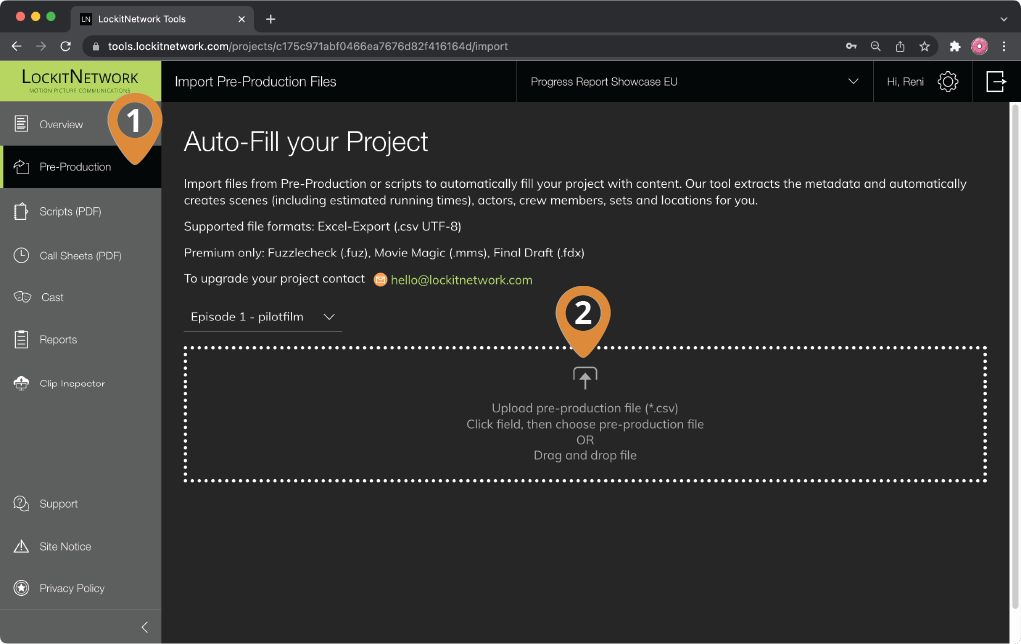Collapse the sidebar with the chevron
This screenshot has width=1021, height=644.
145,627
